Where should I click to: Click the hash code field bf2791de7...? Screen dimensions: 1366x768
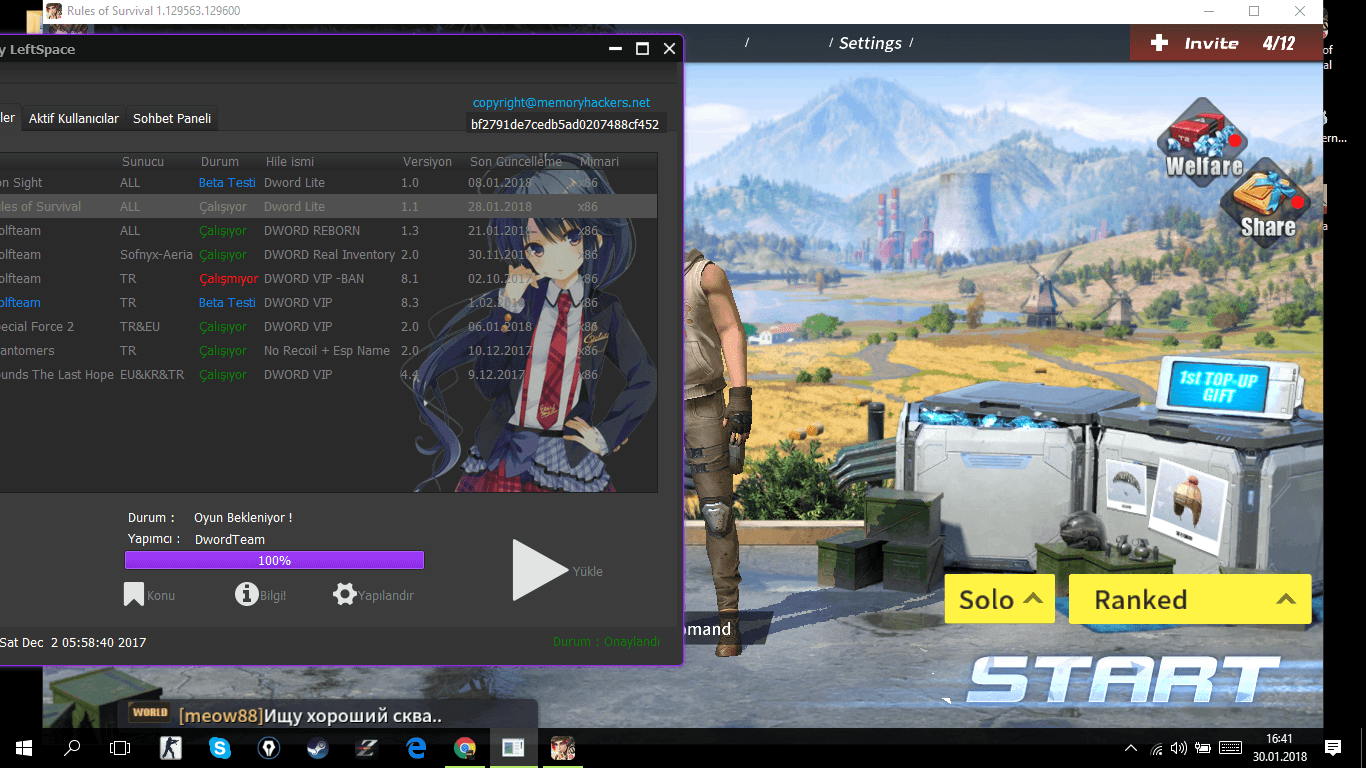pos(565,125)
